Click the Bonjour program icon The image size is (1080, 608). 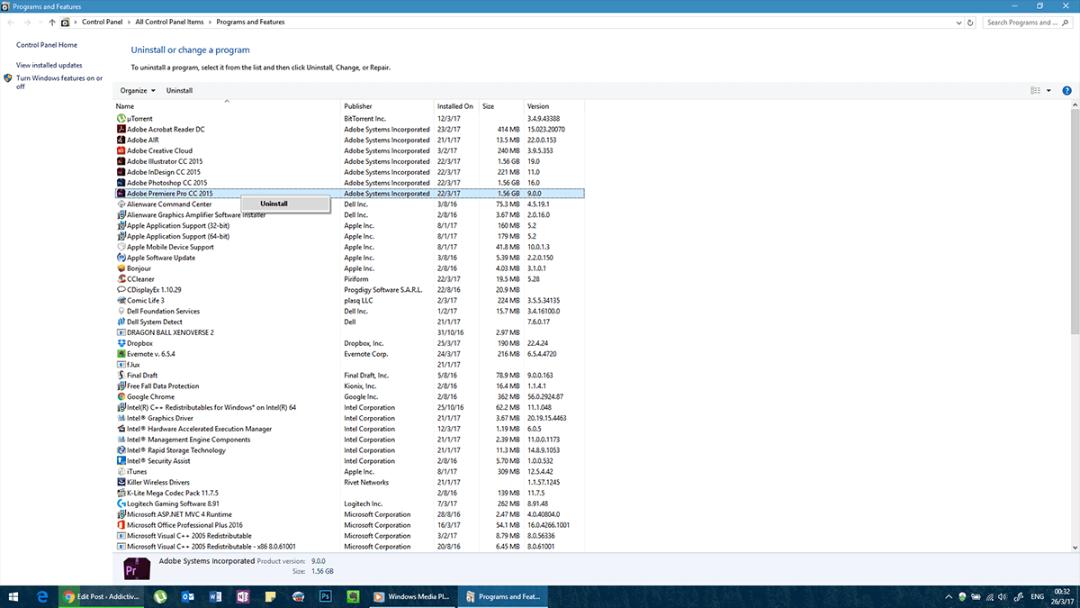[x=121, y=269]
